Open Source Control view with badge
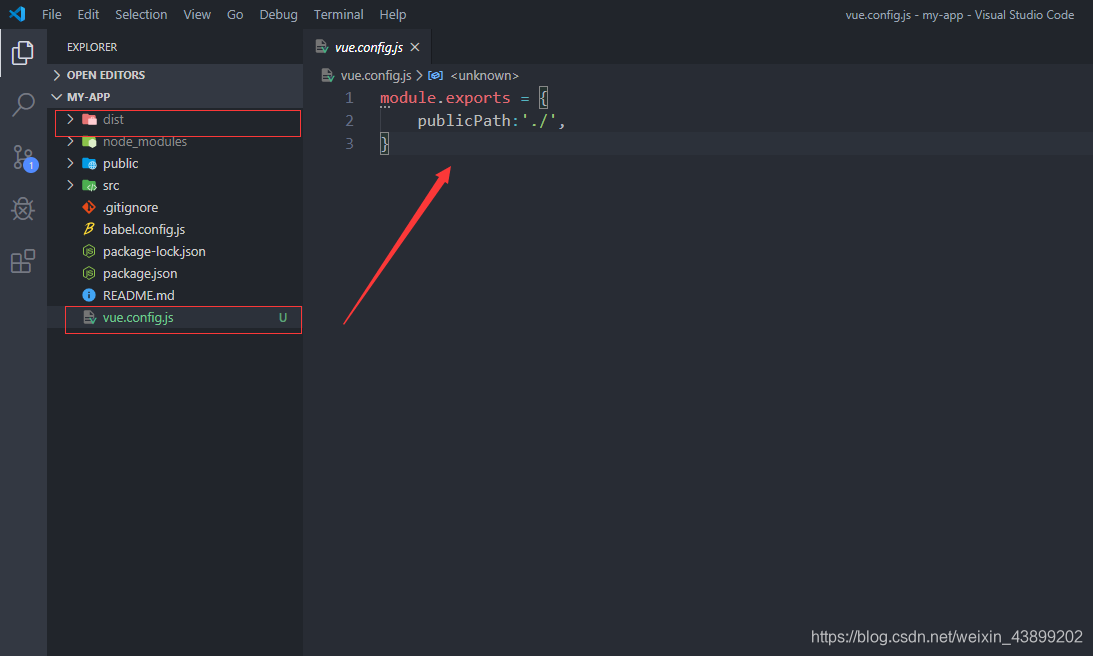 point(24,158)
